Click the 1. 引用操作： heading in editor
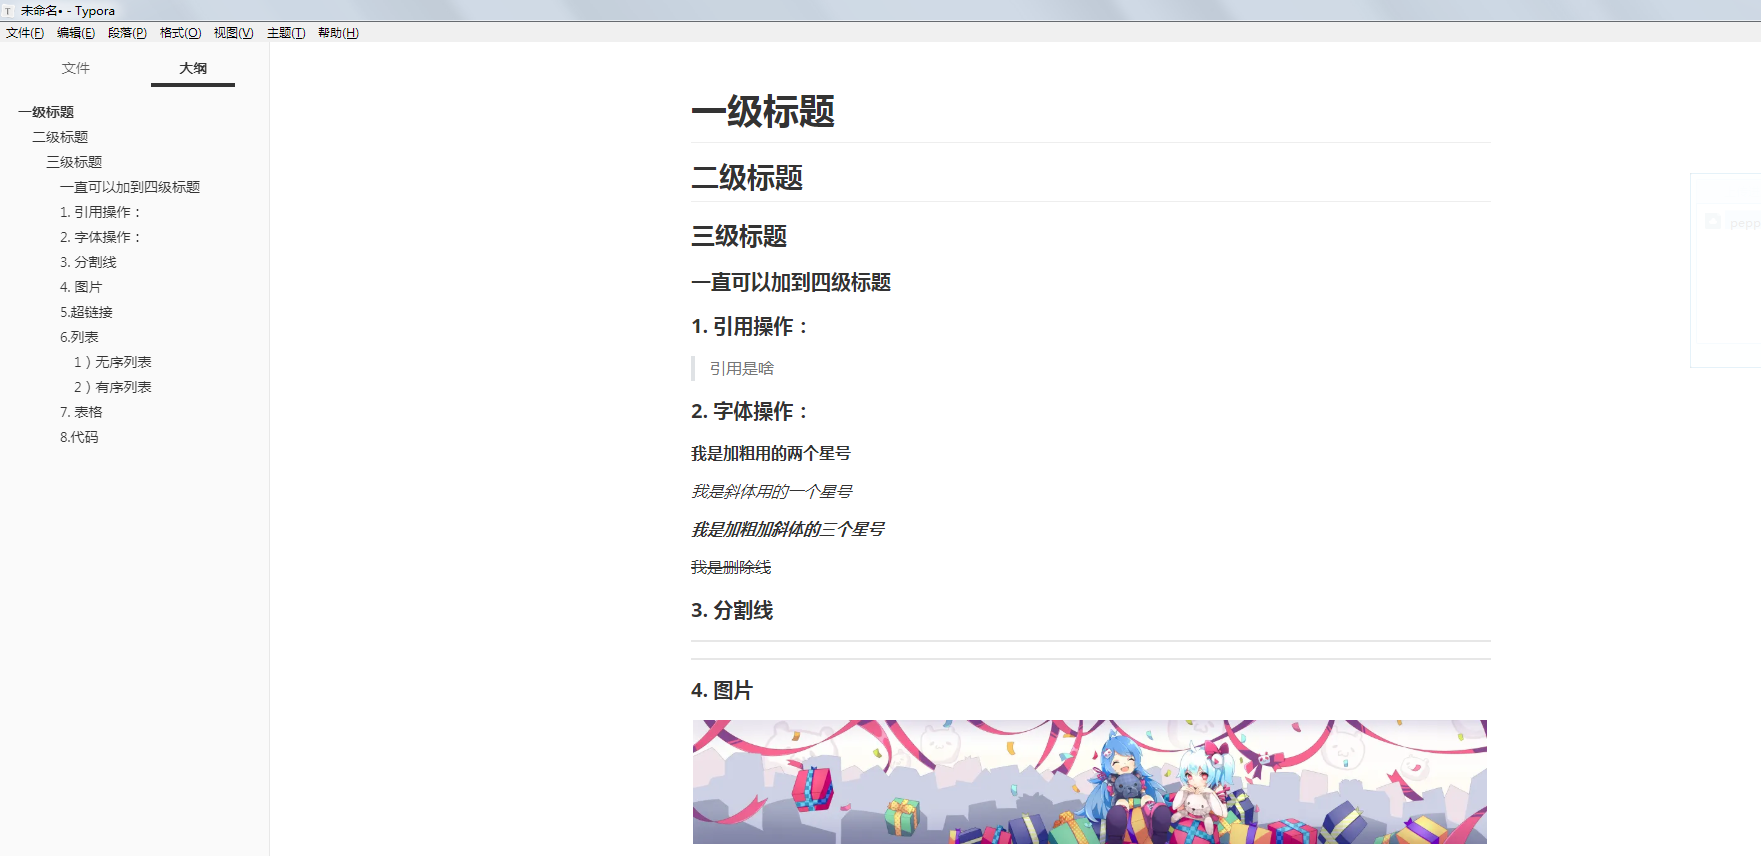The width and height of the screenshot is (1761, 856). [x=750, y=327]
